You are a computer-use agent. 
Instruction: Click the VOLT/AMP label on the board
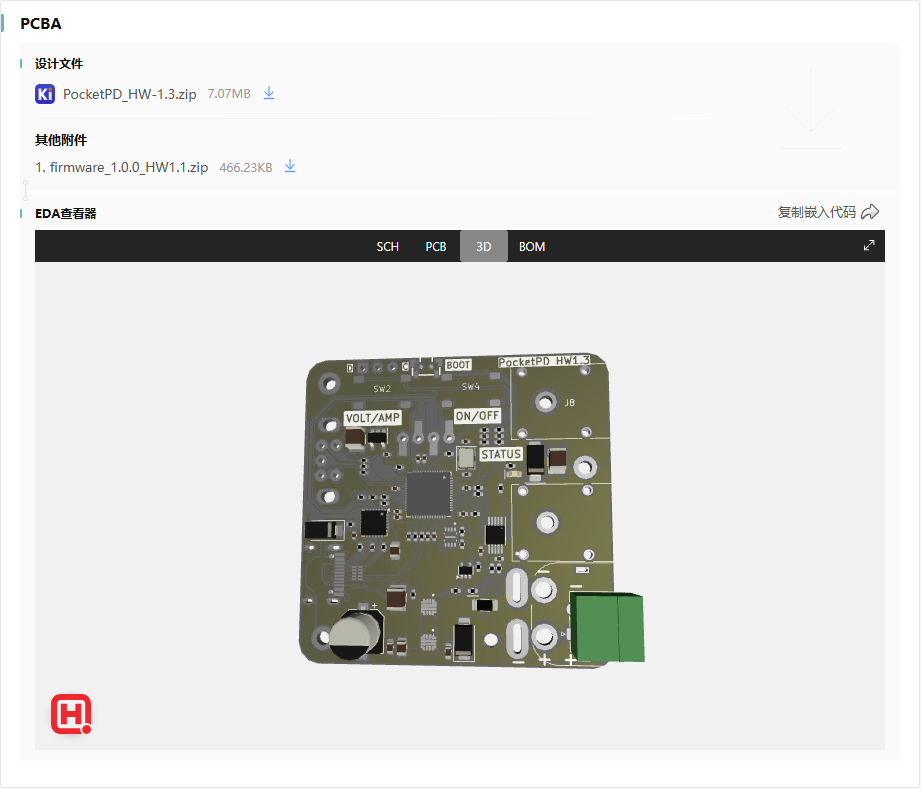click(372, 418)
